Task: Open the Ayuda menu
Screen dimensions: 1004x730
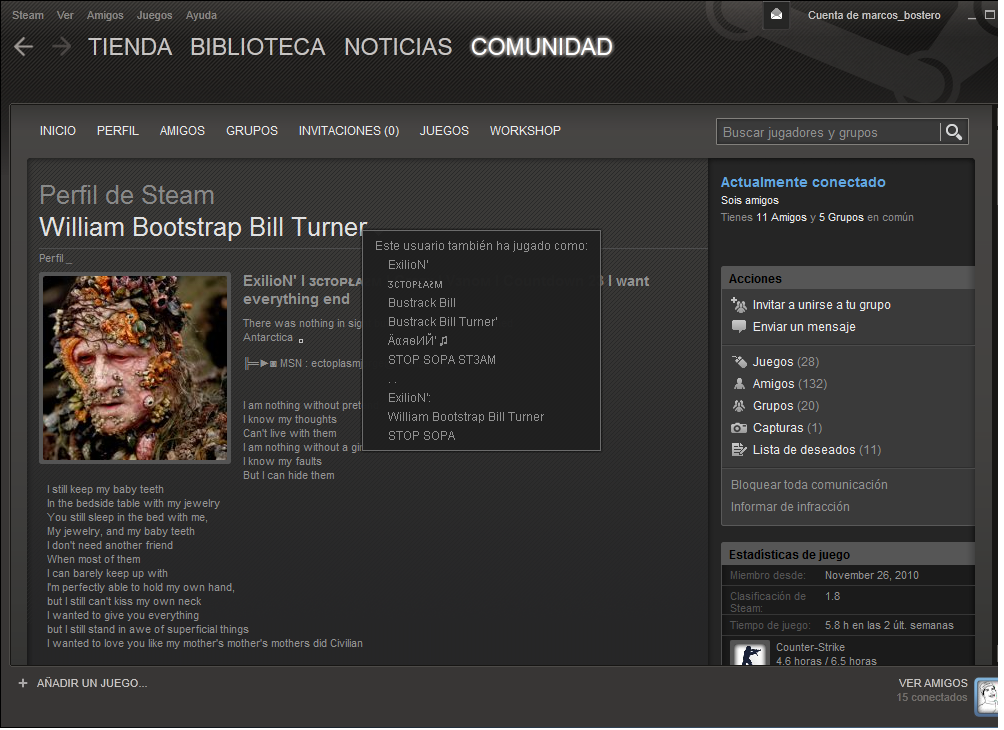Action: click(x=201, y=15)
